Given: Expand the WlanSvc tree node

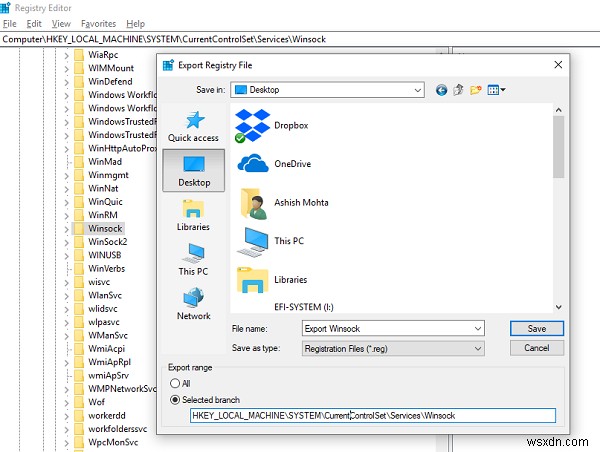Looking at the screenshot, I should [x=67, y=296].
